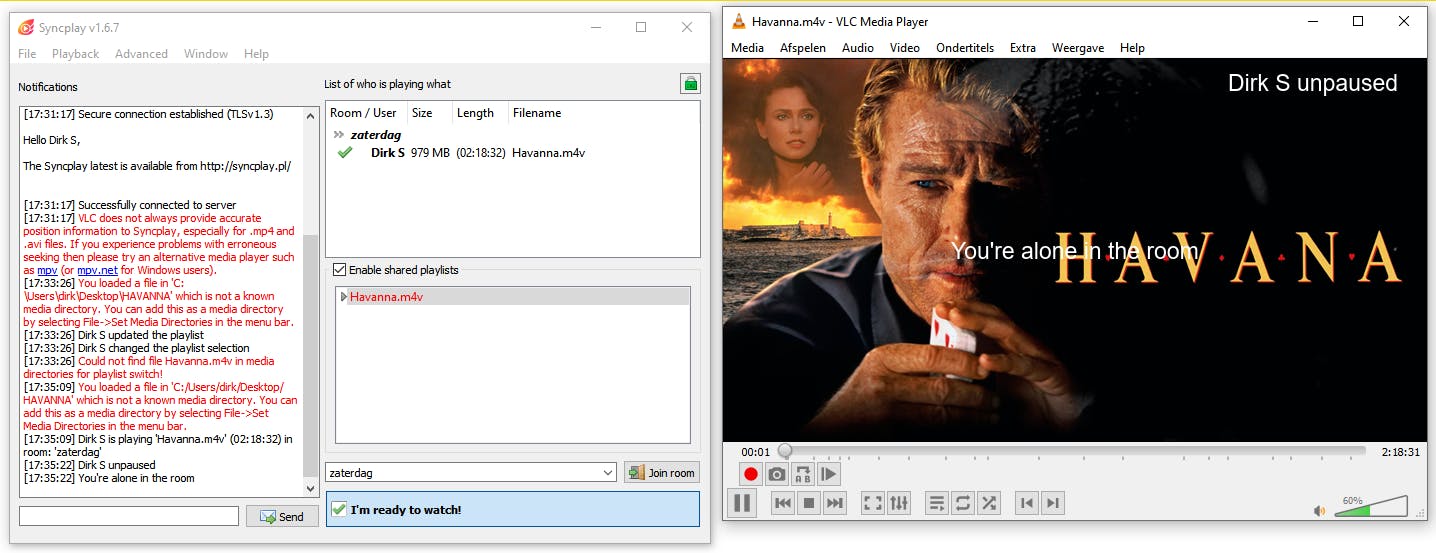1436x553 pixels.
Task: Open VLC Video menu
Action: [x=905, y=48]
